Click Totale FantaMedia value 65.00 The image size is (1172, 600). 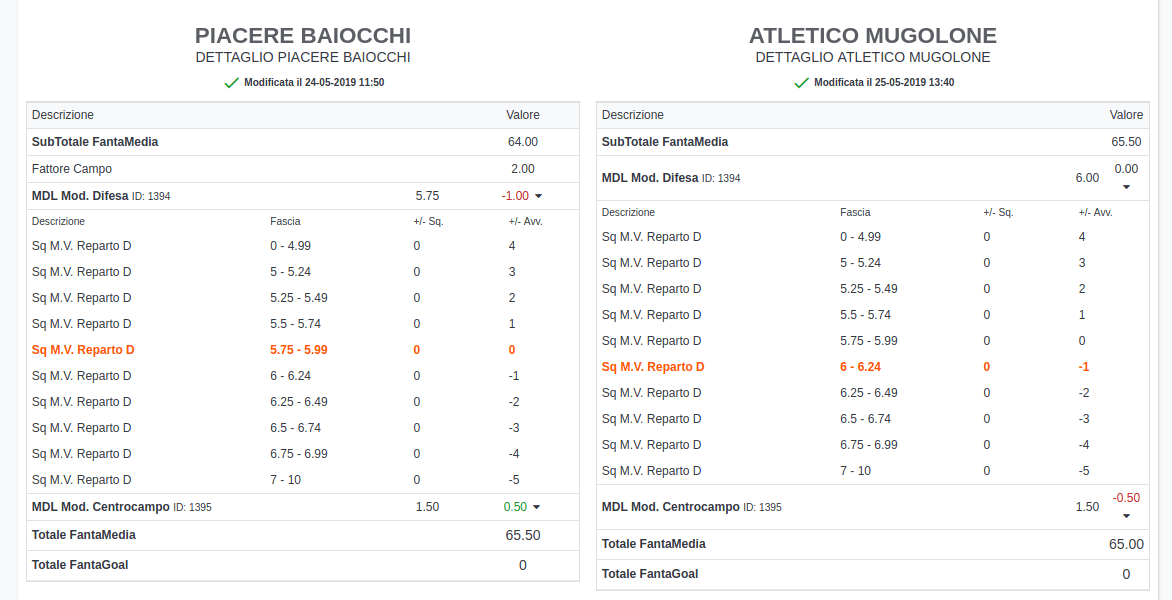[1126, 544]
